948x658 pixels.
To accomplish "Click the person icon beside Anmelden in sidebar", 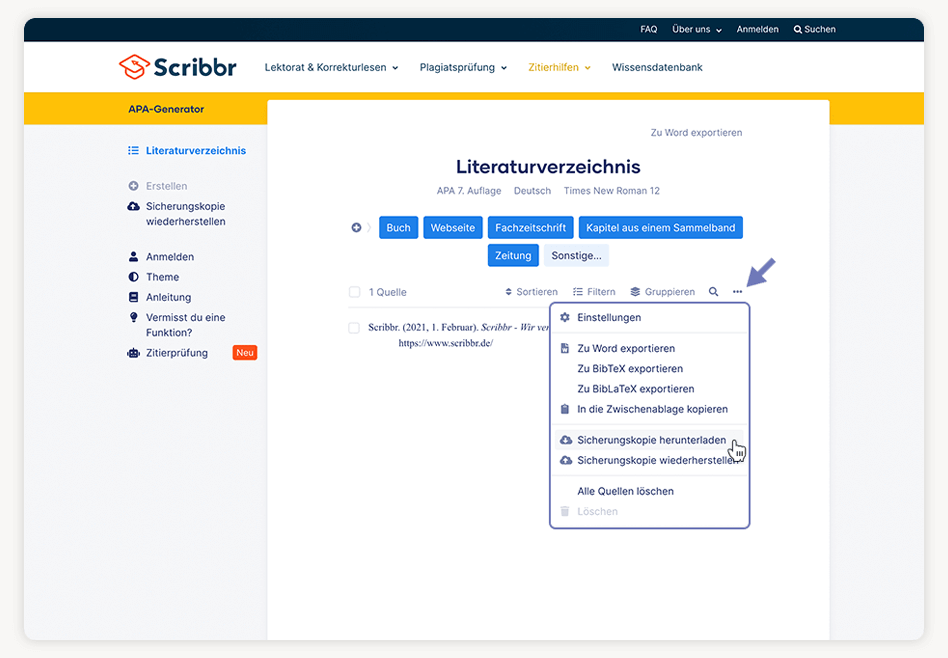I will pos(133,256).
